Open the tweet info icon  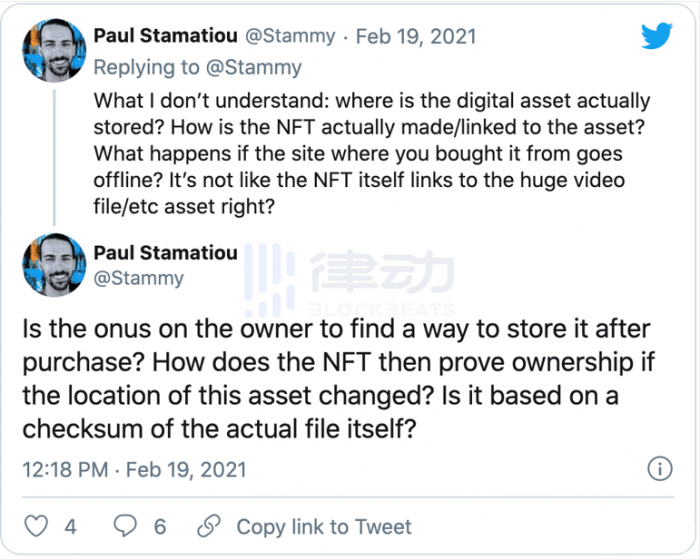[660, 469]
